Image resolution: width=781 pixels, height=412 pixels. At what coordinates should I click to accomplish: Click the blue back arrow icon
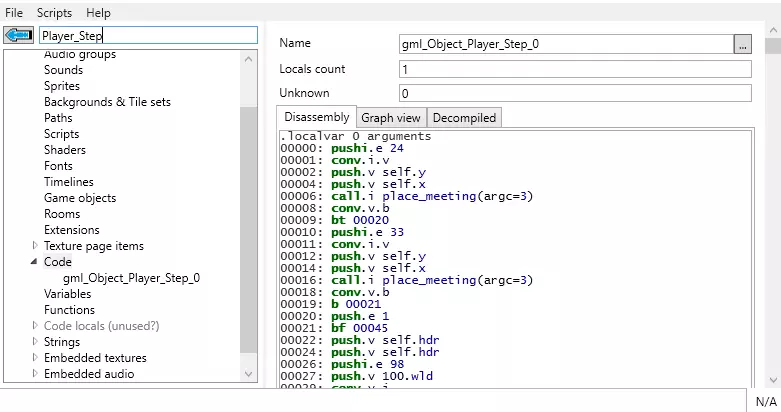(x=19, y=35)
